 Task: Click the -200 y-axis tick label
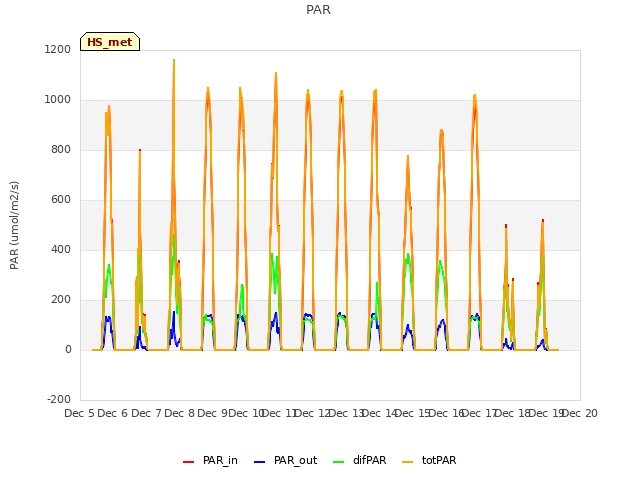click(59, 399)
